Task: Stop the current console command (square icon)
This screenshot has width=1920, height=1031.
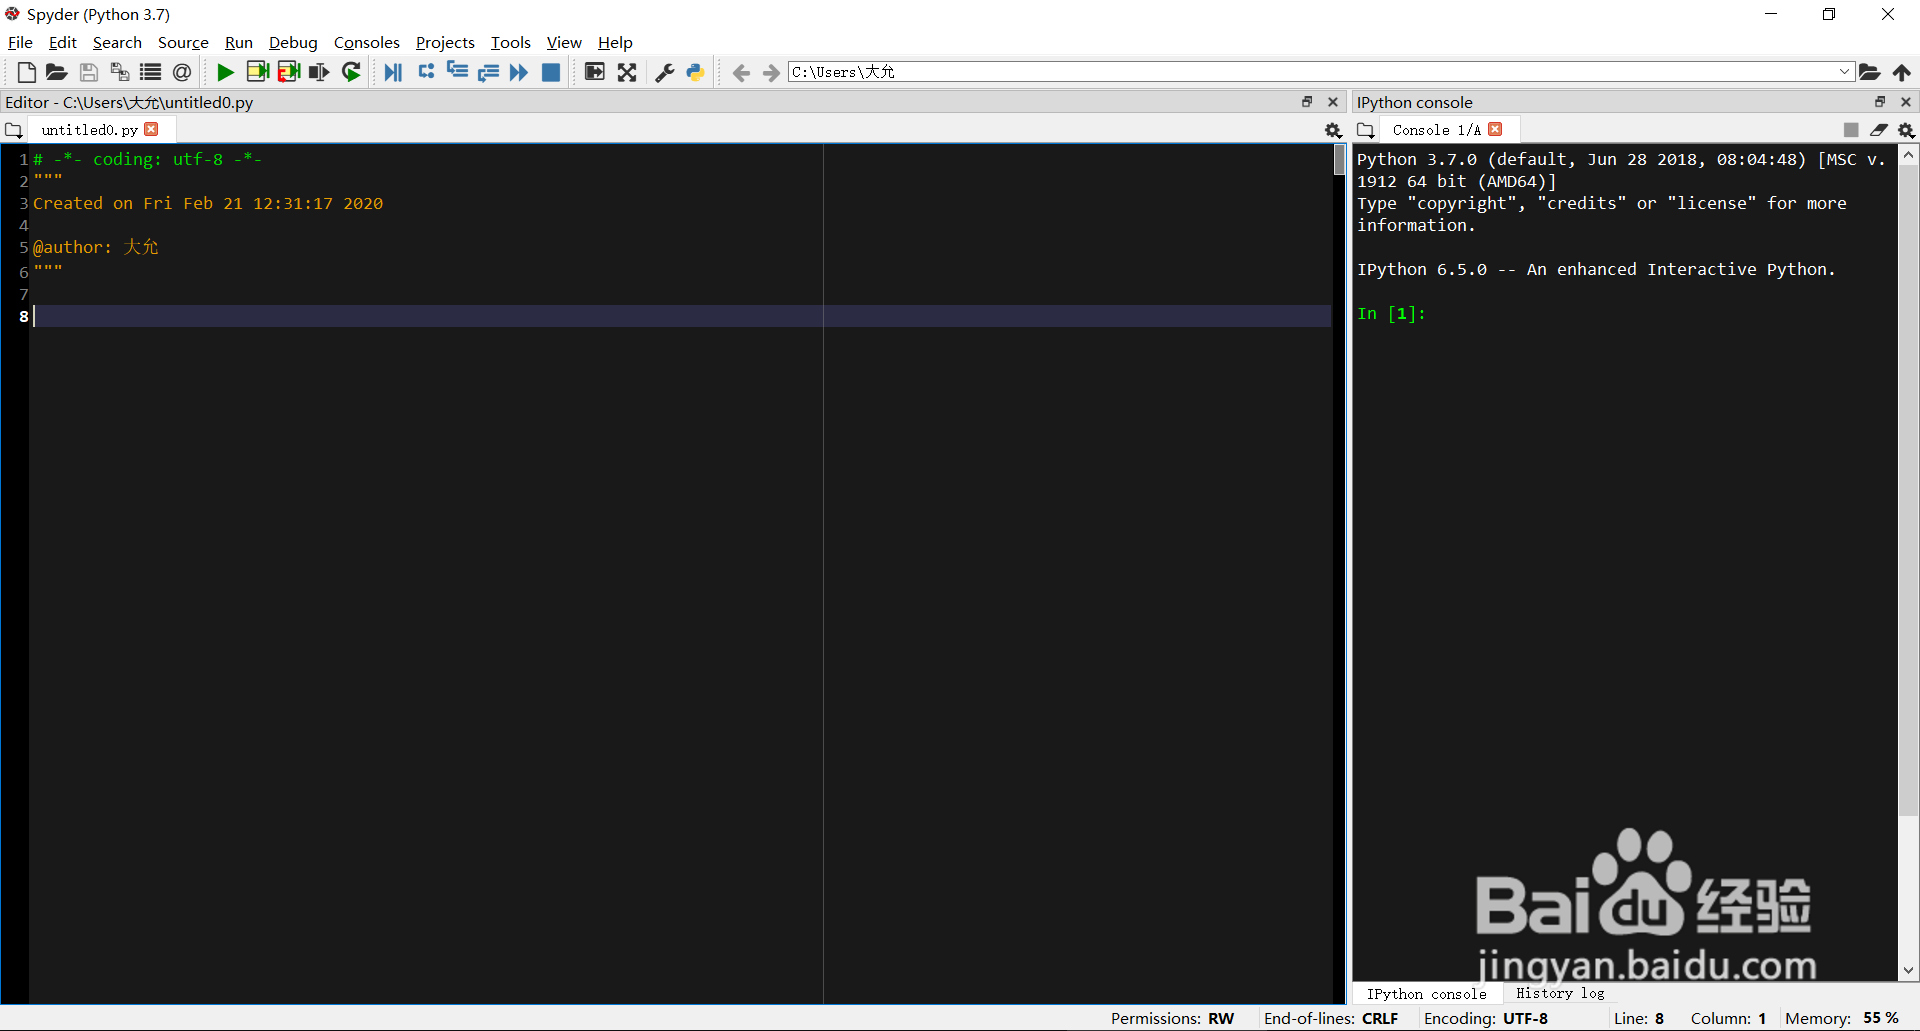Action: [x=1851, y=130]
